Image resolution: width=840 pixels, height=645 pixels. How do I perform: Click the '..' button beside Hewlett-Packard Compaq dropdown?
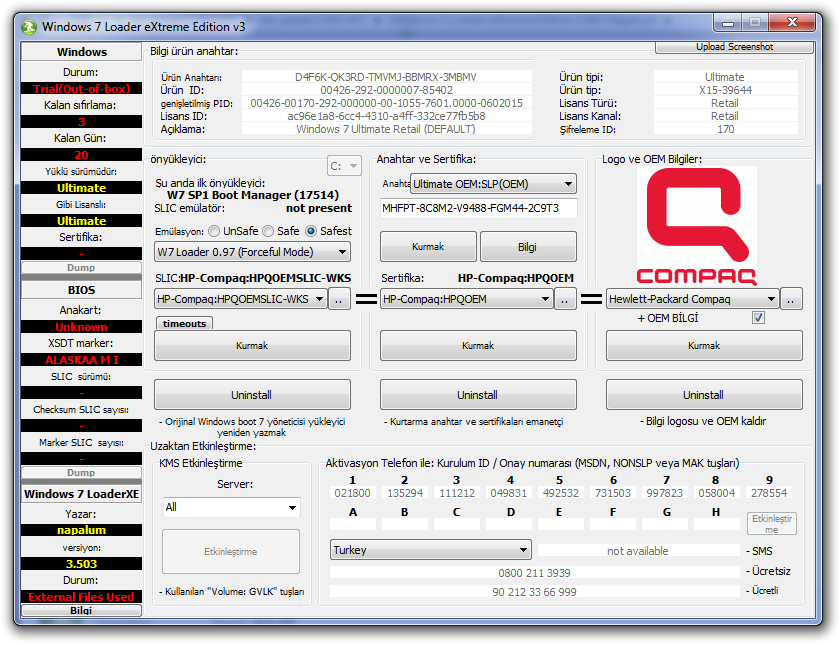tap(791, 299)
